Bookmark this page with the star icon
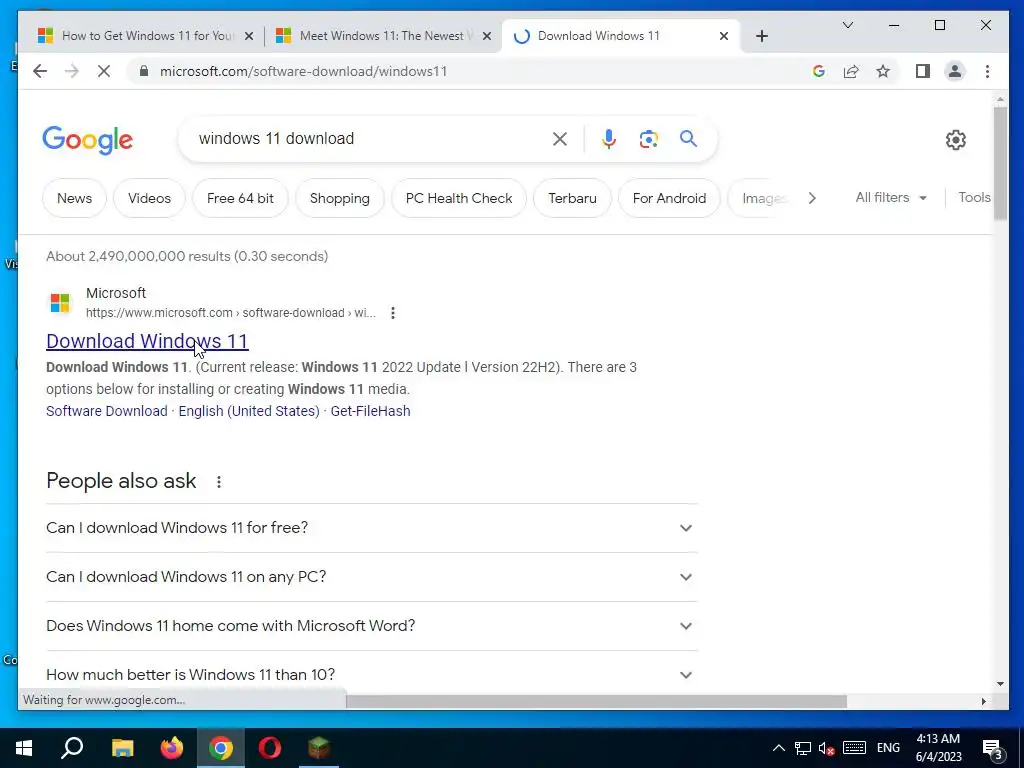This screenshot has height=768, width=1024. [883, 71]
